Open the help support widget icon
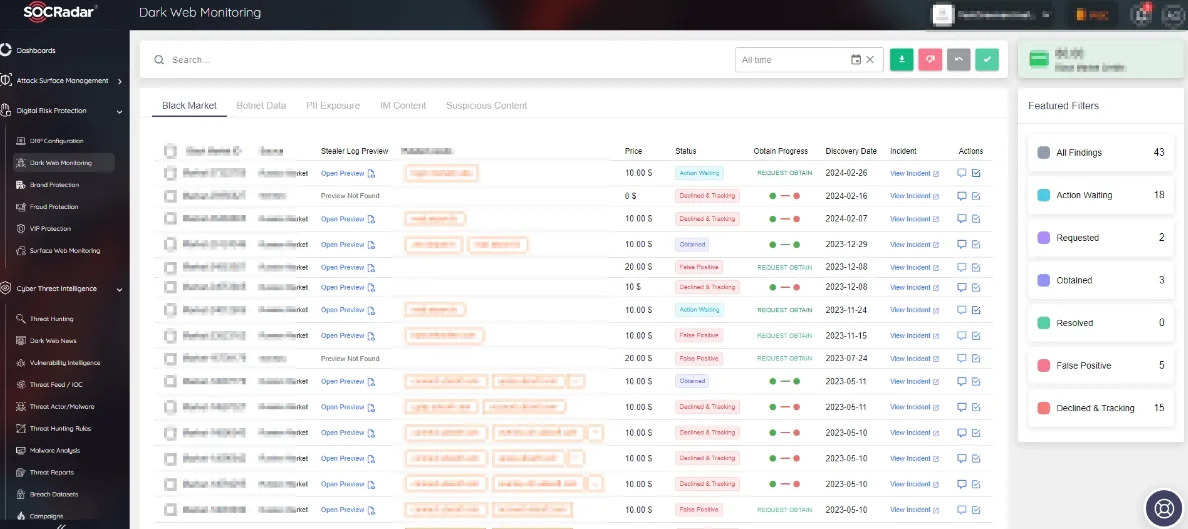1188x529 pixels. pos(1163,507)
